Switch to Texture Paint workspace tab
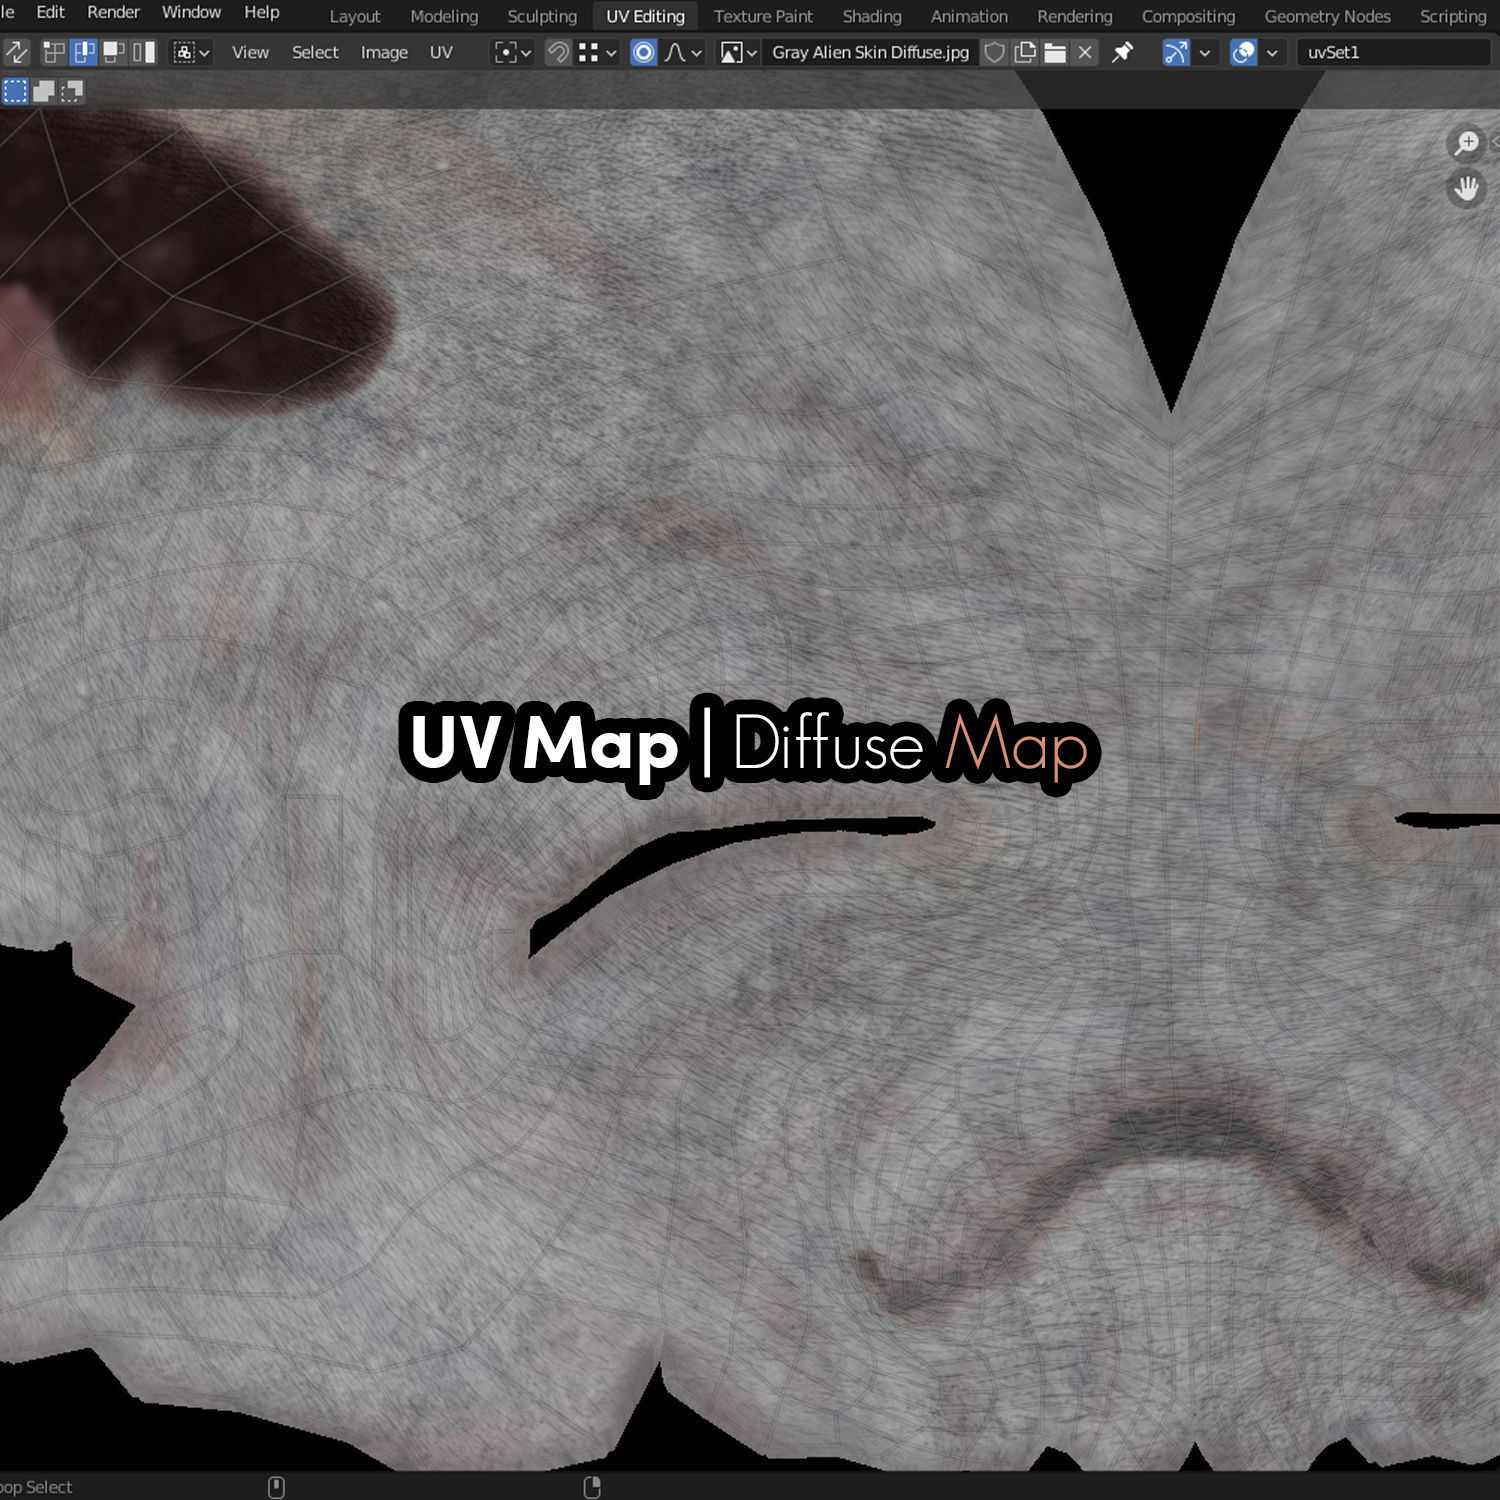1500x1500 pixels. [x=763, y=16]
